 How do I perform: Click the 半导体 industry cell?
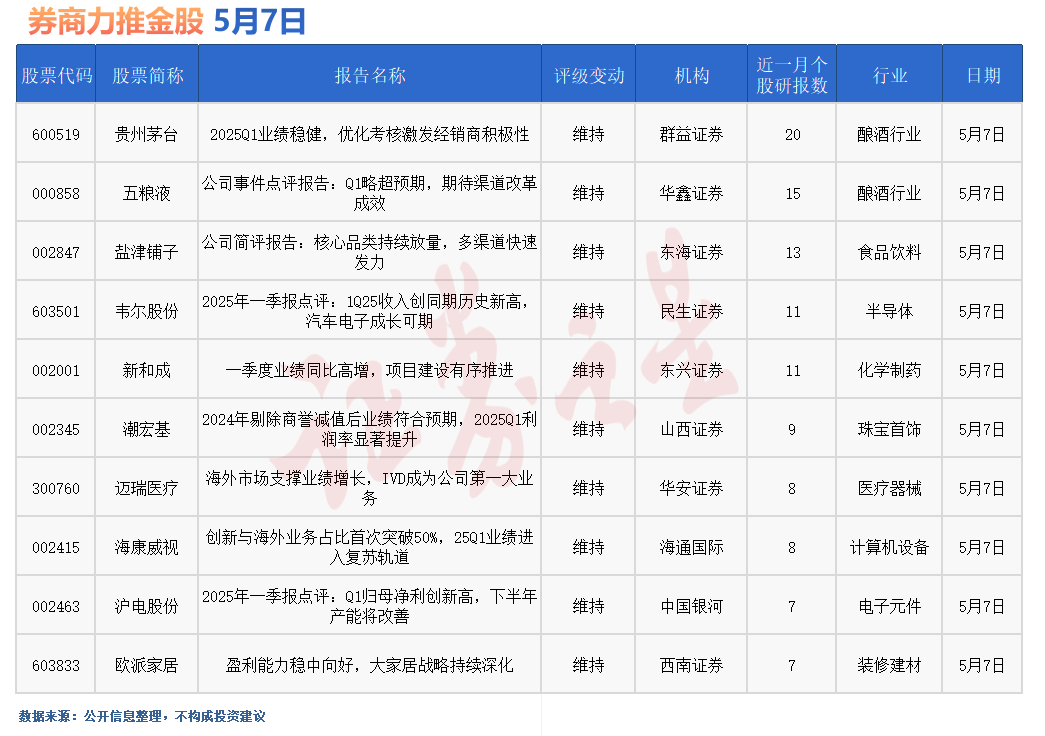[x=890, y=312]
